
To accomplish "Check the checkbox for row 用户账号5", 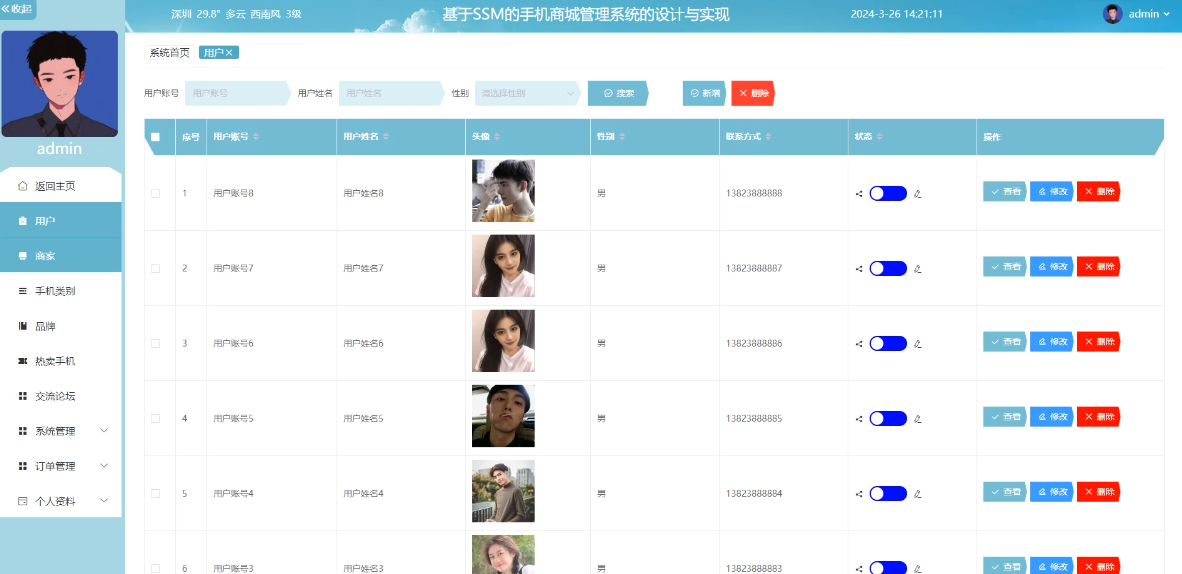I will 155,419.
